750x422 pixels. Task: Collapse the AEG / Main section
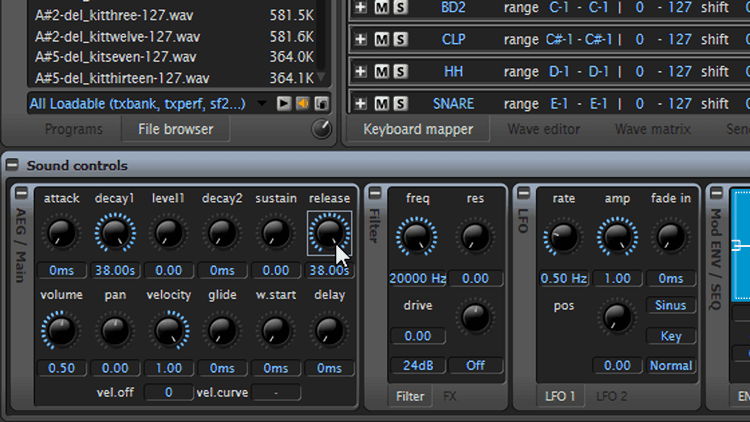pos(21,193)
